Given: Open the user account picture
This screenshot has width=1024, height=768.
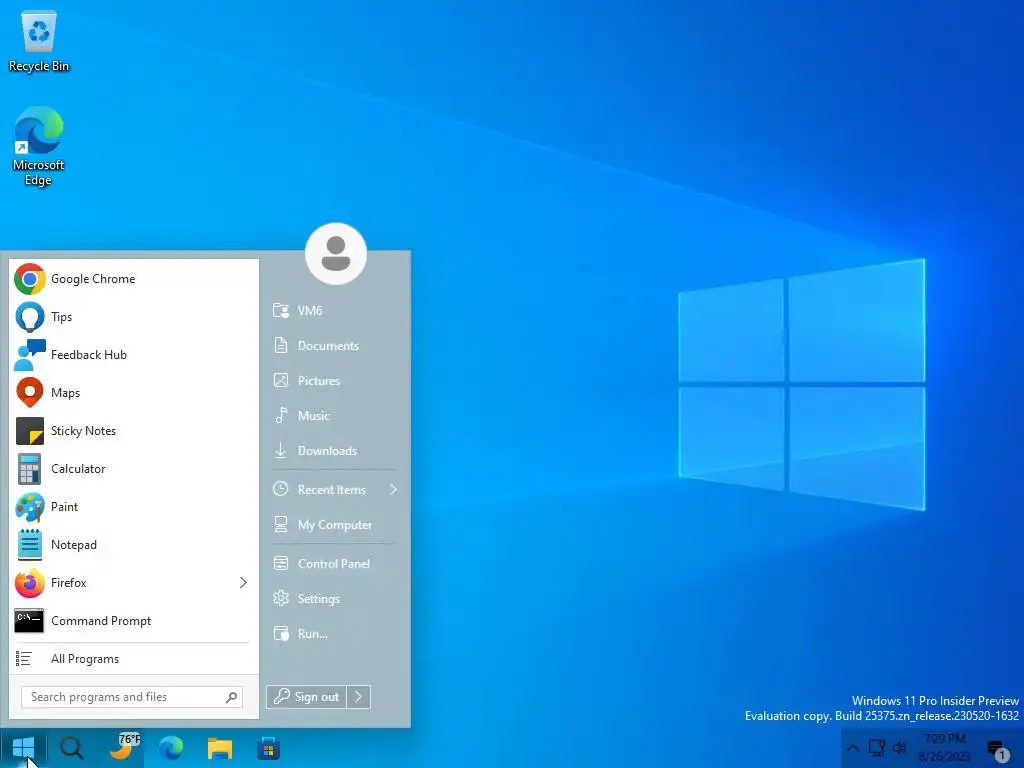Looking at the screenshot, I should click(x=336, y=254).
